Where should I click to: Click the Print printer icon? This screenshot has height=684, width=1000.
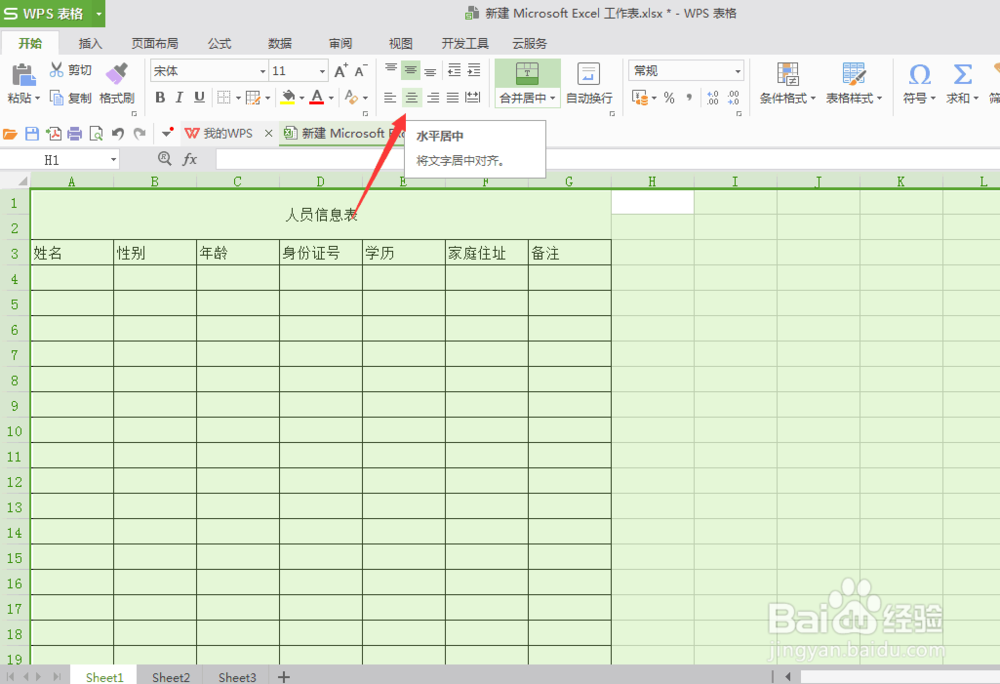tap(75, 133)
